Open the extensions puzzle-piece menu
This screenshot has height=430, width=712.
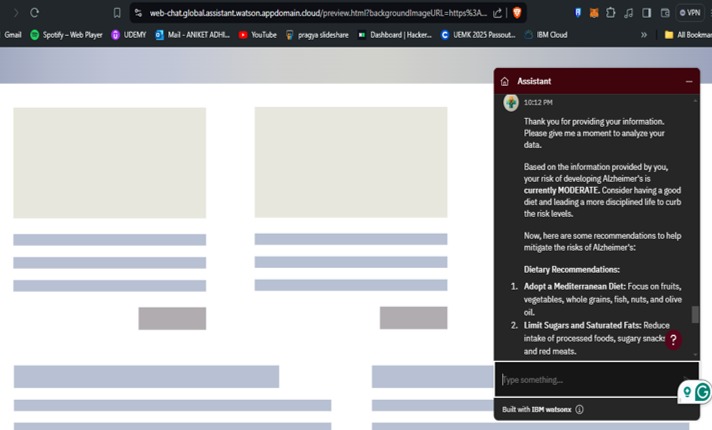click(611, 13)
